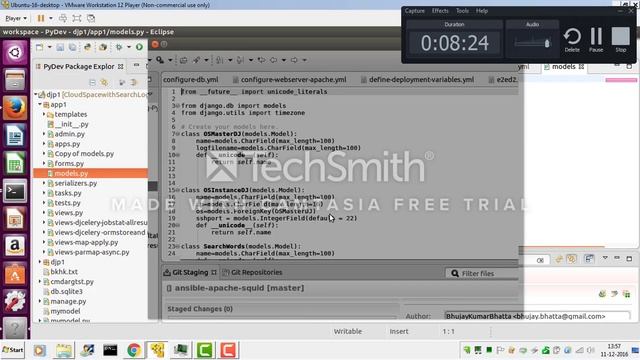Viewport: 640px width, 360px height.
Task: Pause the Camtasia recording
Action: click(596, 40)
